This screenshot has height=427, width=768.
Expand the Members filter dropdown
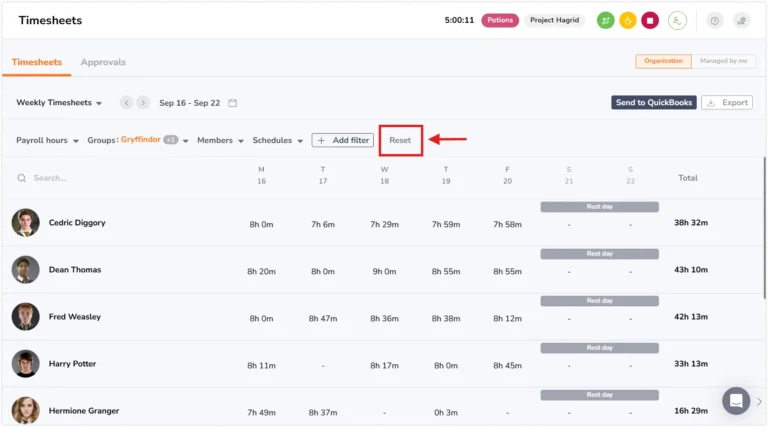(220, 141)
